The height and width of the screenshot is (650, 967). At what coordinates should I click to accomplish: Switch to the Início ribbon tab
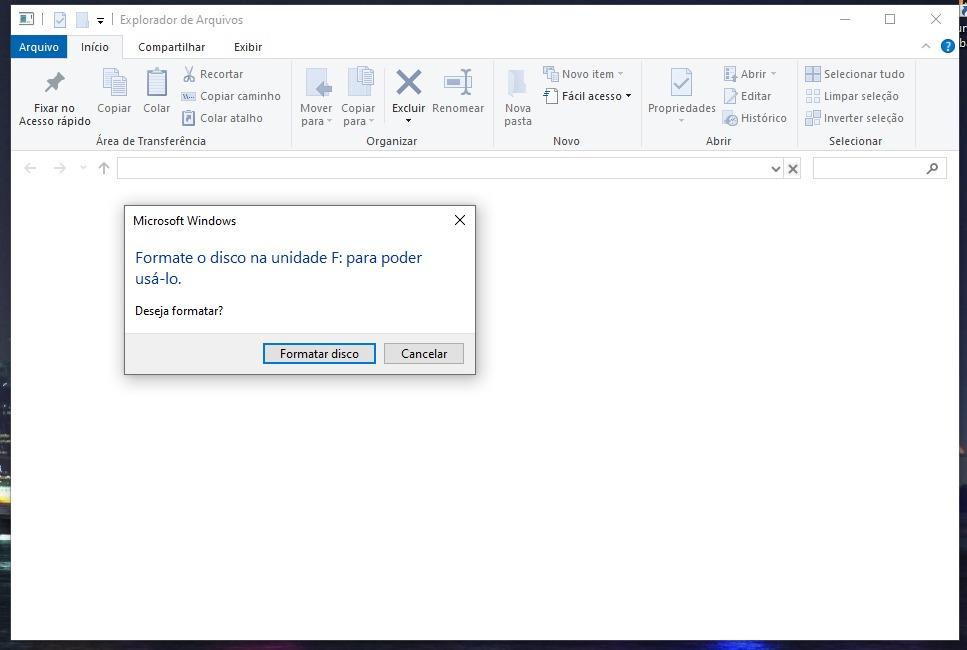tap(95, 47)
